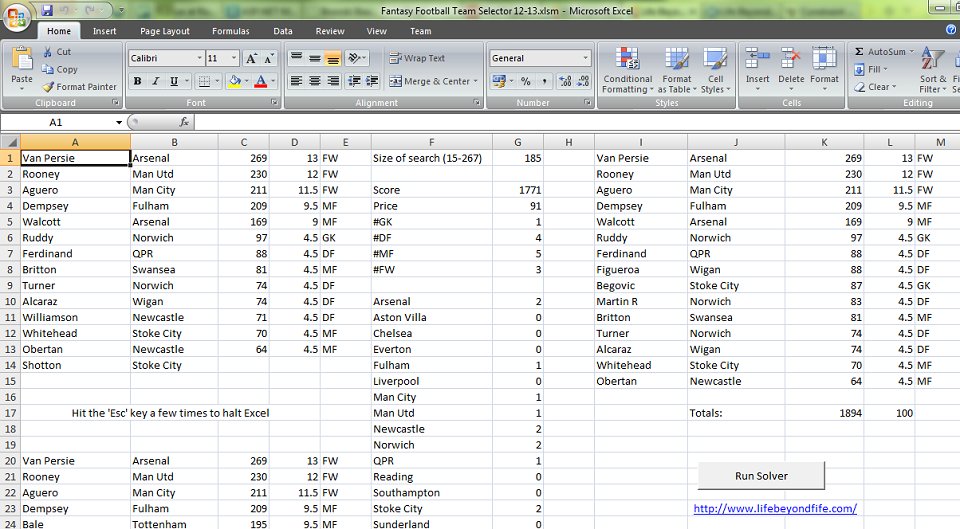Open Conditional Formatting menu

[x=628, y=70]
